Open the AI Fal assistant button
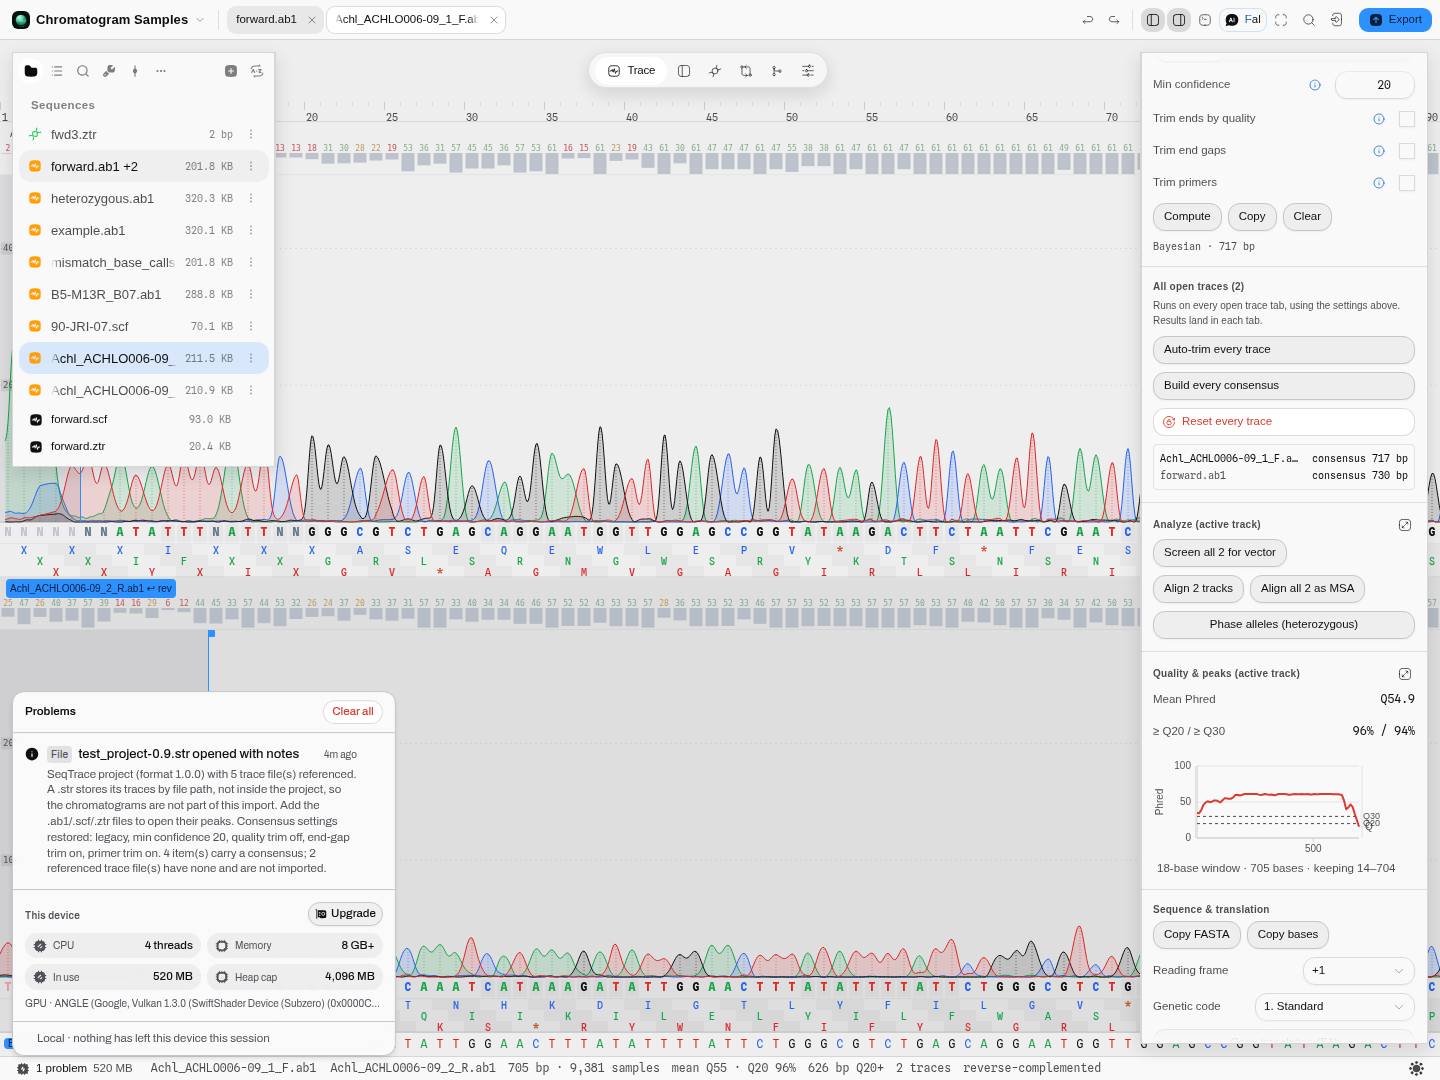Screen dimensions: 1440x1080 coord(1243,20)
